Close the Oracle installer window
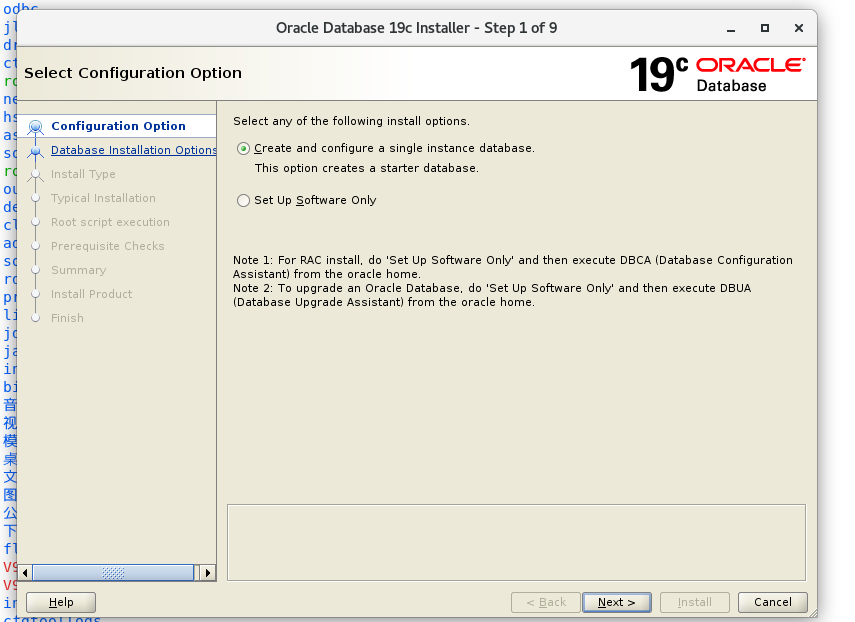This screenshot has width=855, height=622. tap(799, 28)
